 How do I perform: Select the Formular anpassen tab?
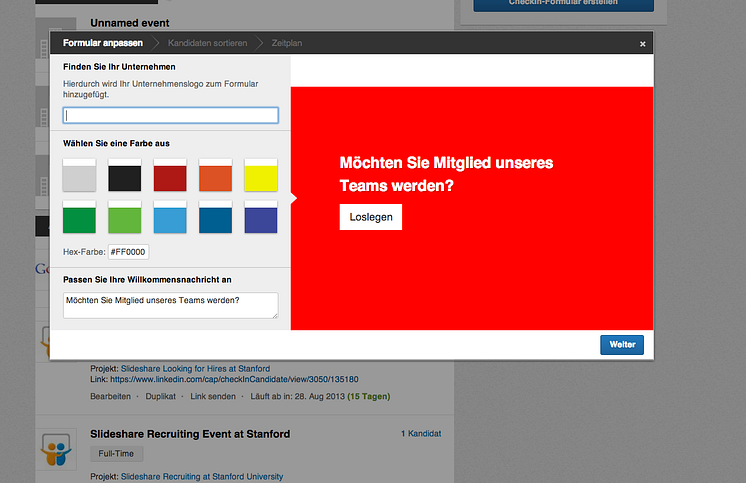102,43
